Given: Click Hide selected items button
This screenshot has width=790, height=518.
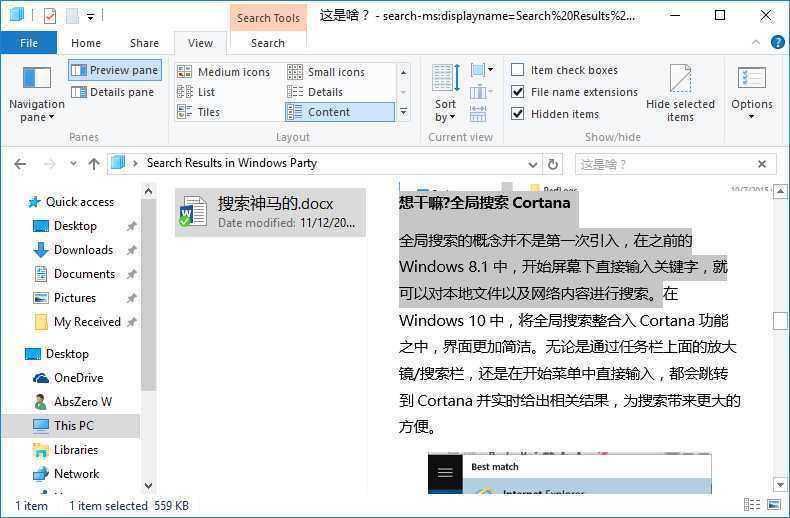Looking at the screenshot, I should [x=680, y=94].
